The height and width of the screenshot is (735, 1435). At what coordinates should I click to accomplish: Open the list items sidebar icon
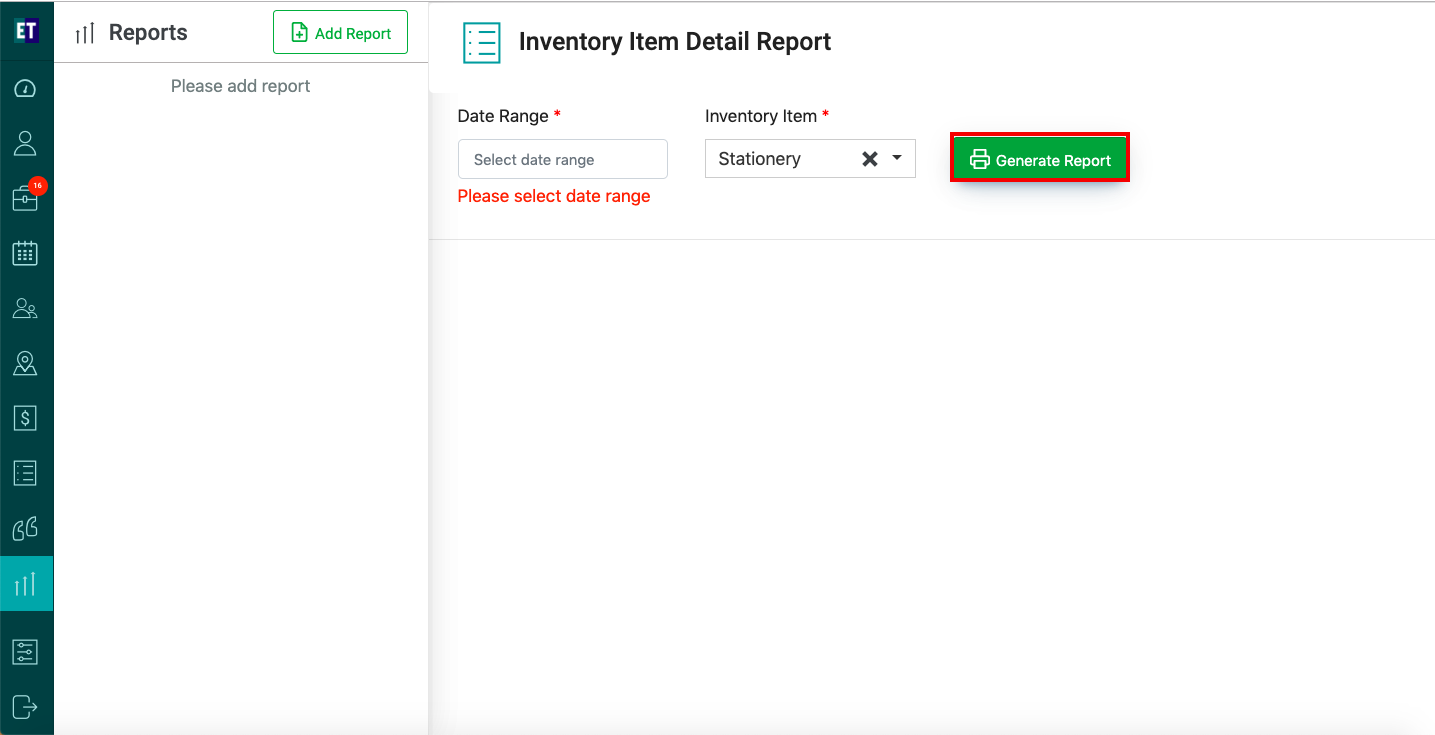26,473
